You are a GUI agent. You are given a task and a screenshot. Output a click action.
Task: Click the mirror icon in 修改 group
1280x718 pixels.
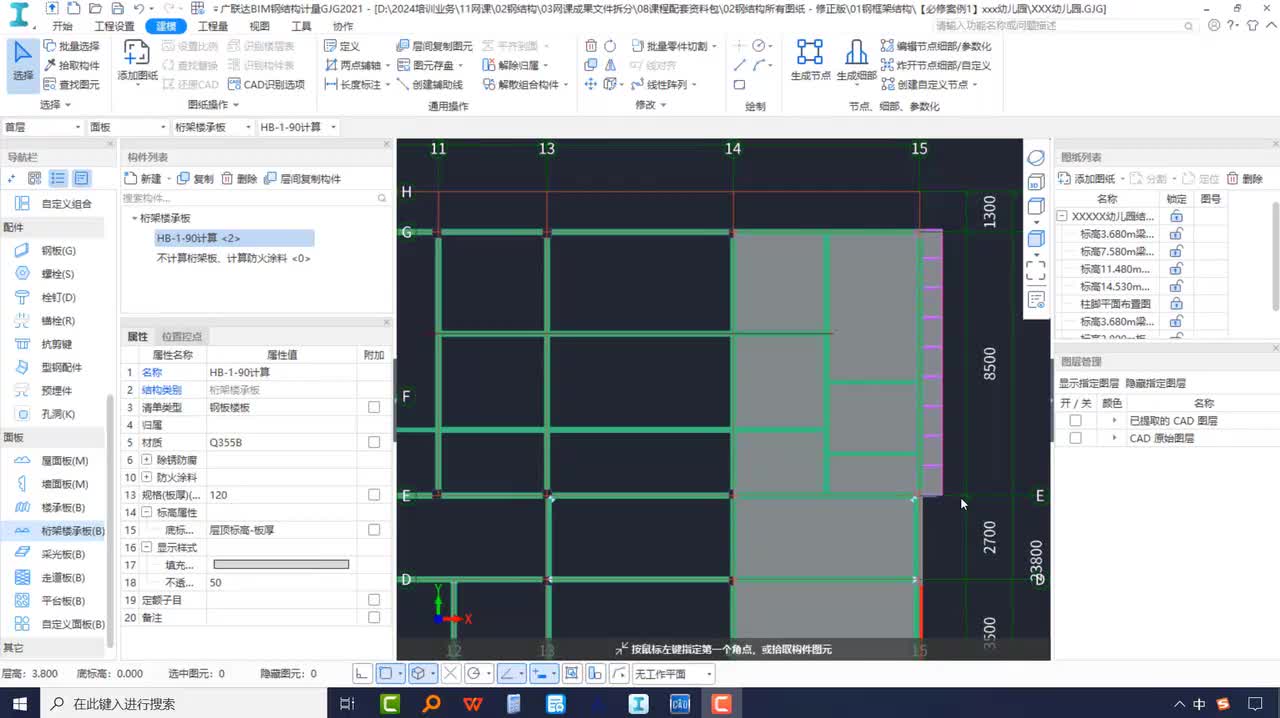(610, 65)
